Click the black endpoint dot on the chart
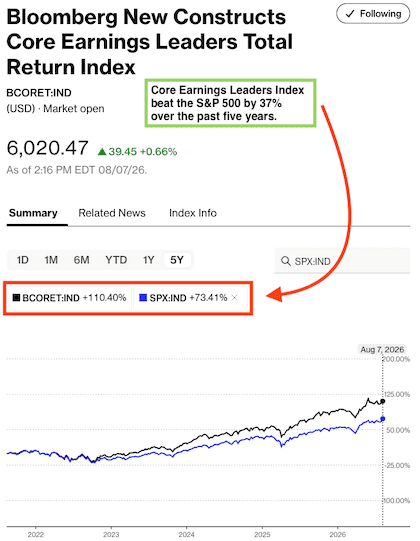This screenshot has height=541, width=420. (382, 401)
